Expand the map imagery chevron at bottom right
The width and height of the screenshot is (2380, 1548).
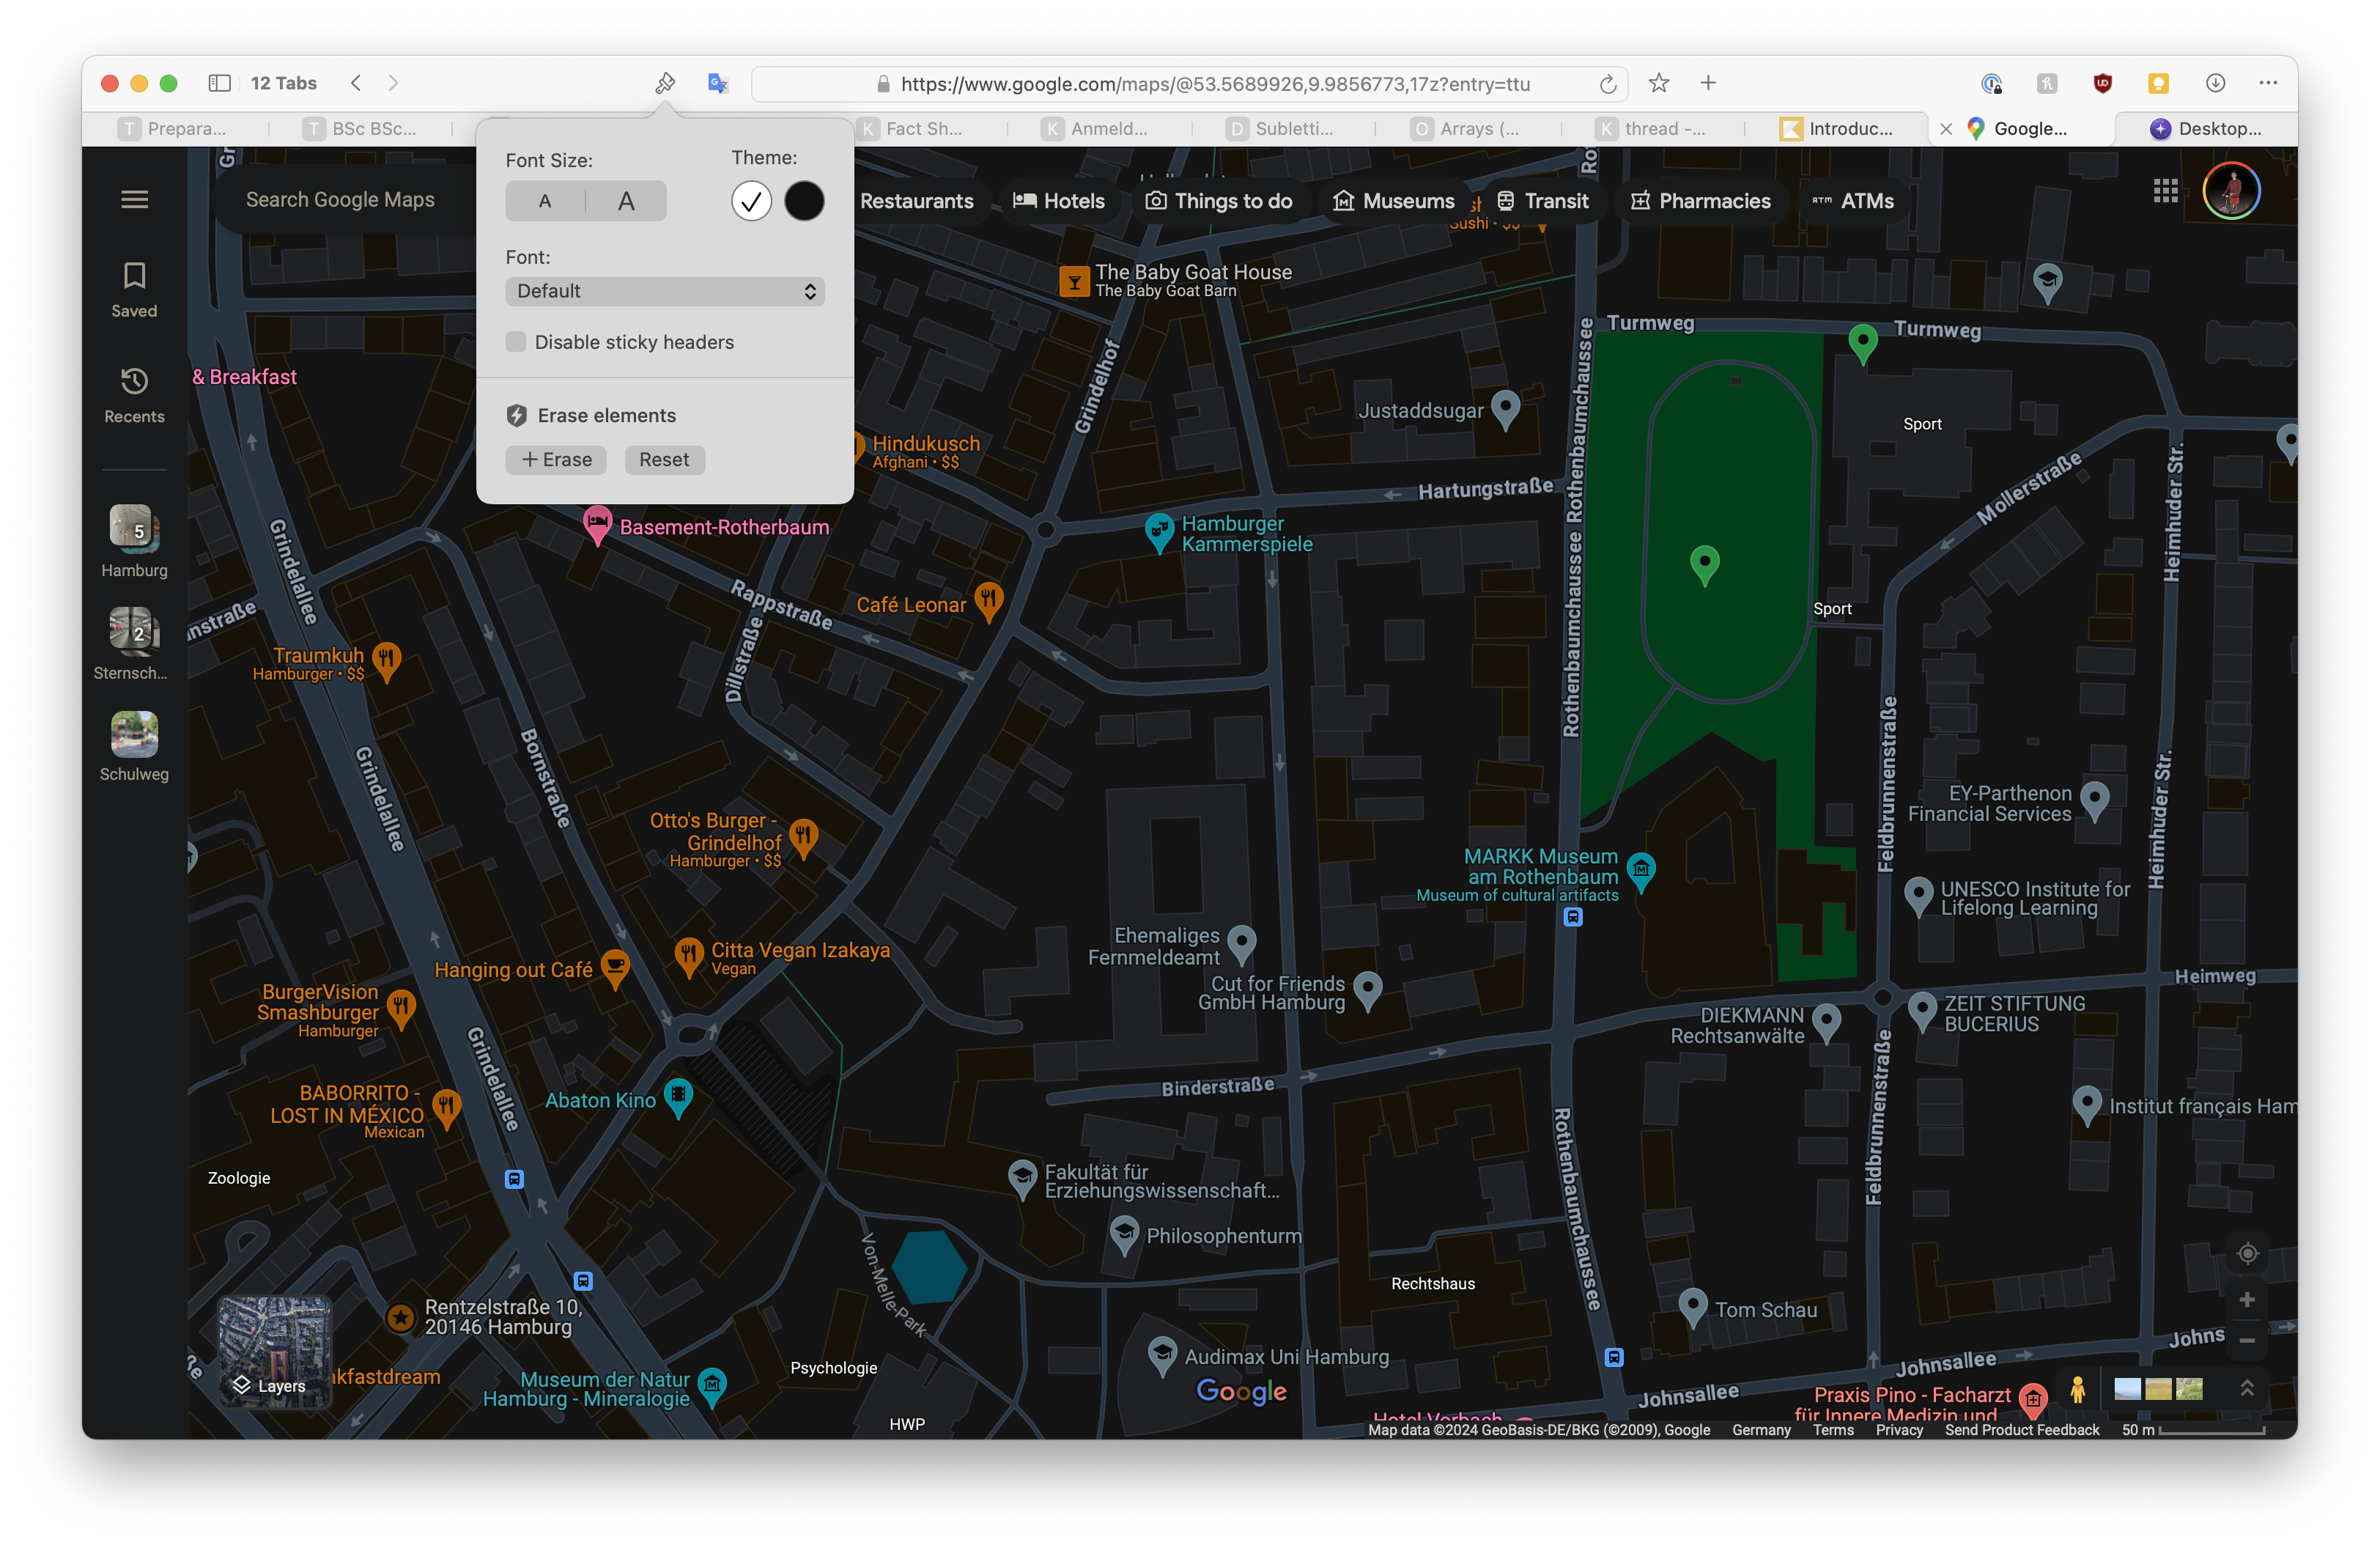2246,1388
